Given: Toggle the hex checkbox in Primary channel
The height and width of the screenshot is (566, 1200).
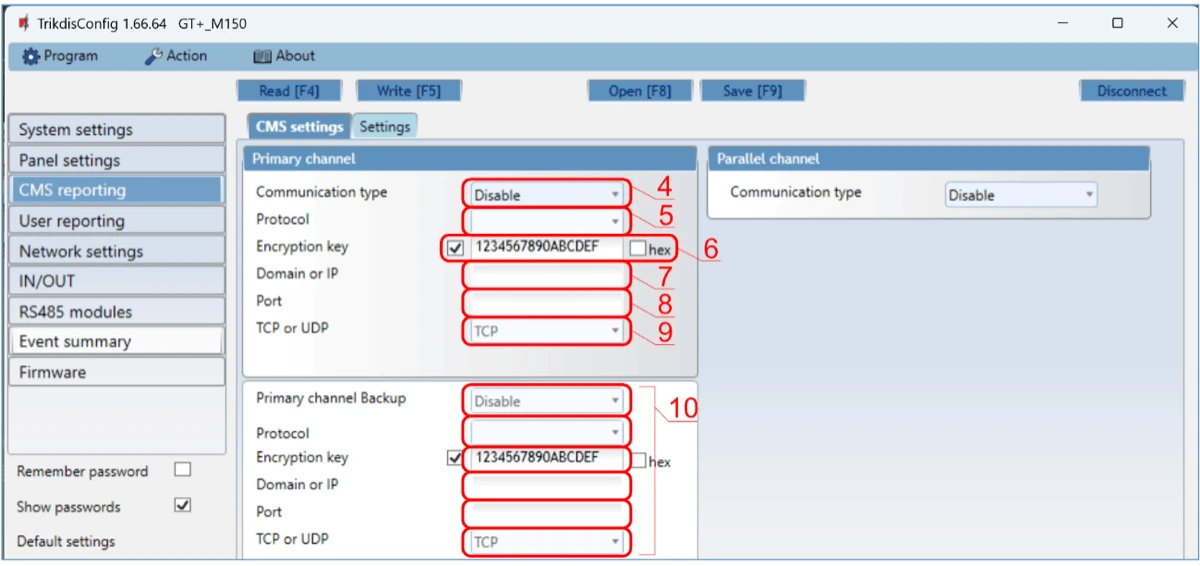Looking at the screenshot, I should click(x=638, y=248).
